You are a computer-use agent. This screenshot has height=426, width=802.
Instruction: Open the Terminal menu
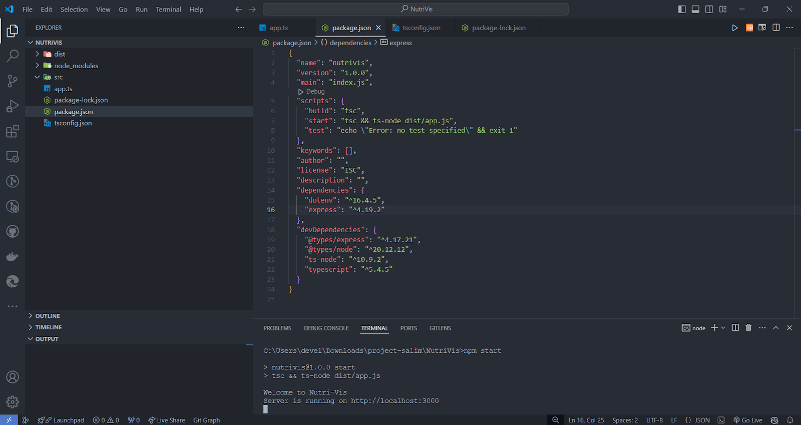point(168,9)
